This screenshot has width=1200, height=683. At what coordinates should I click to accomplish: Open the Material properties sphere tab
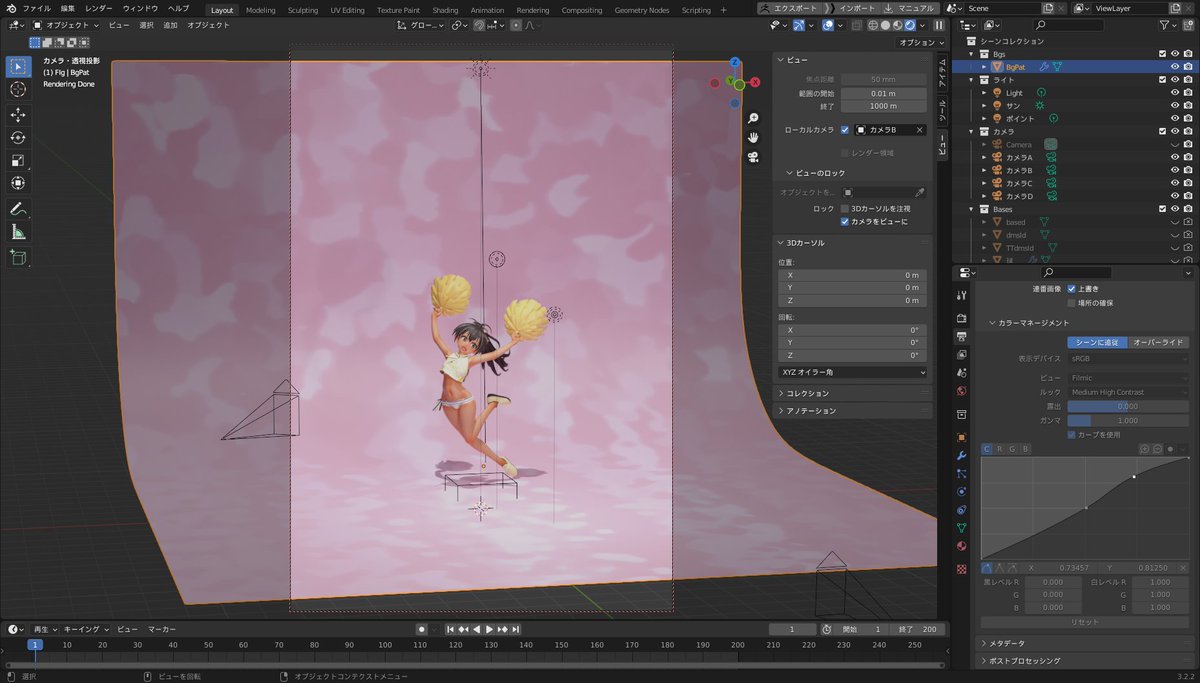[x=962, y=546]
